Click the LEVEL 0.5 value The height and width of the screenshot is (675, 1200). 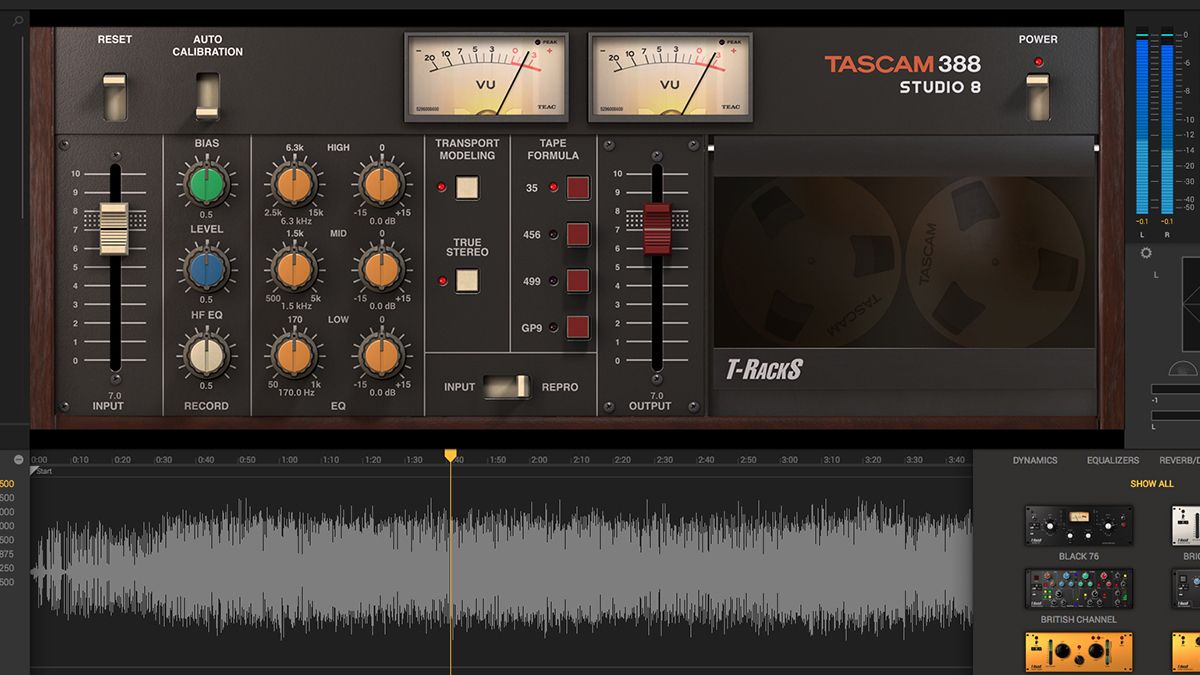tap(206, 300)
